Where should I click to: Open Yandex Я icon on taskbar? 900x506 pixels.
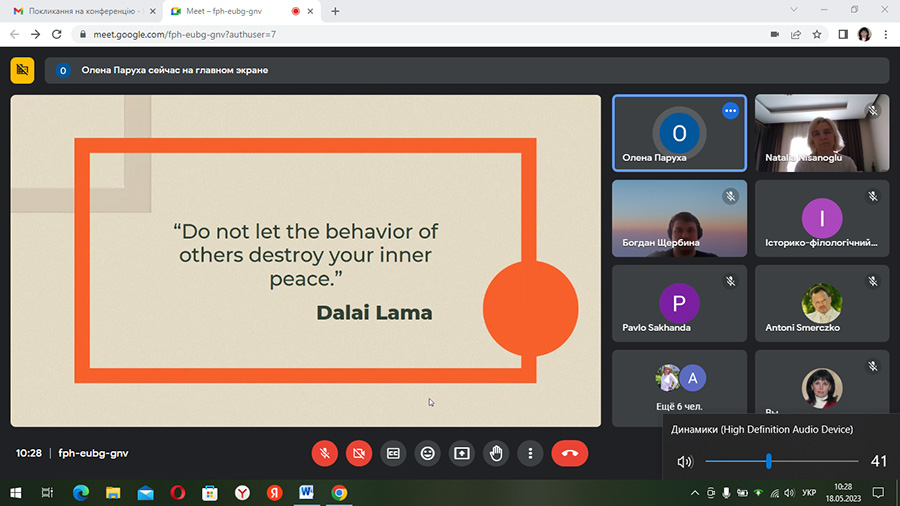click(274, 493)
